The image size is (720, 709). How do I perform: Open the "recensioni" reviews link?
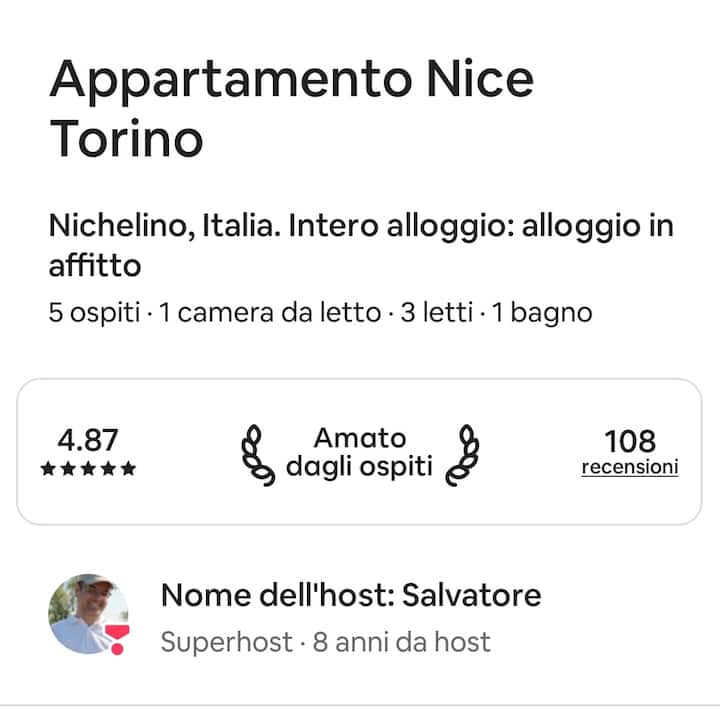[x=630, y=467]
